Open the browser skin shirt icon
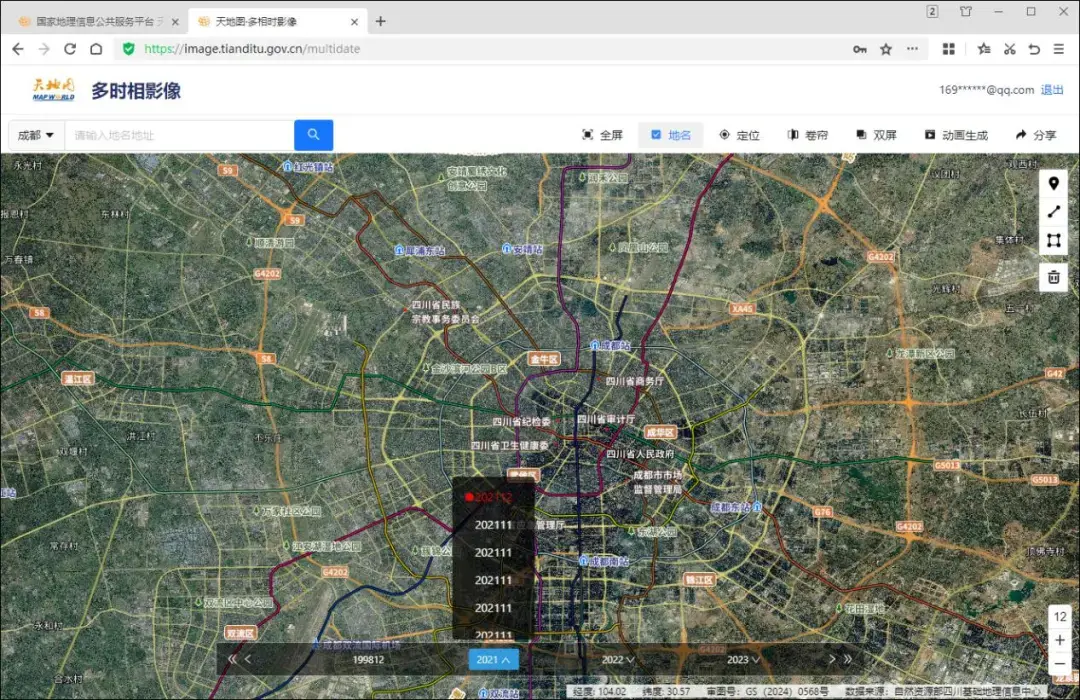This screenshot has height=700, width=1080. tap(966, 11)
